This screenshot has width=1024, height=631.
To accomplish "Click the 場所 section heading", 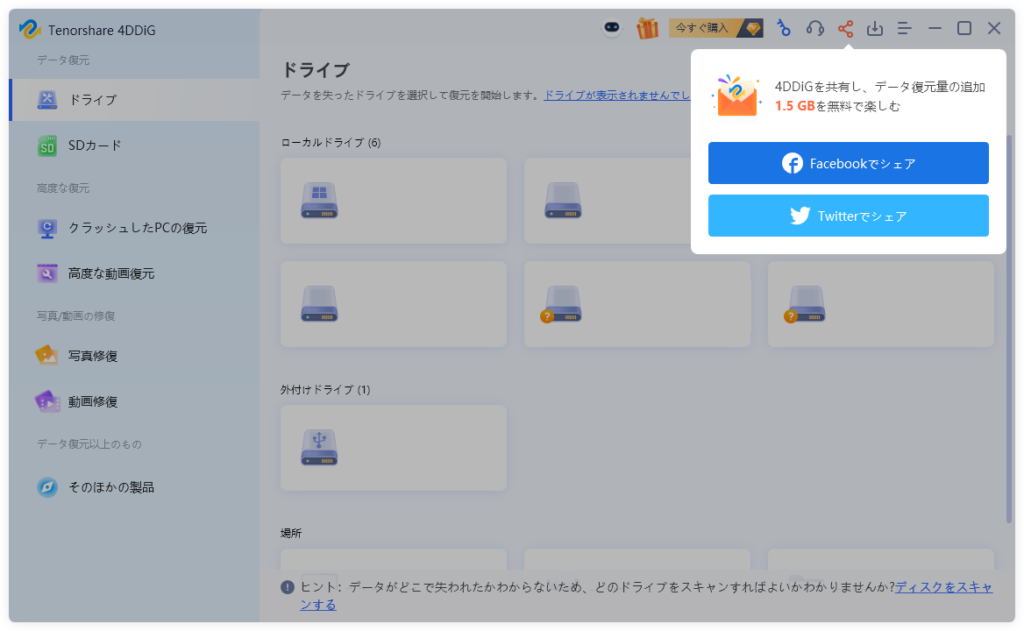I will coord(291,534).
